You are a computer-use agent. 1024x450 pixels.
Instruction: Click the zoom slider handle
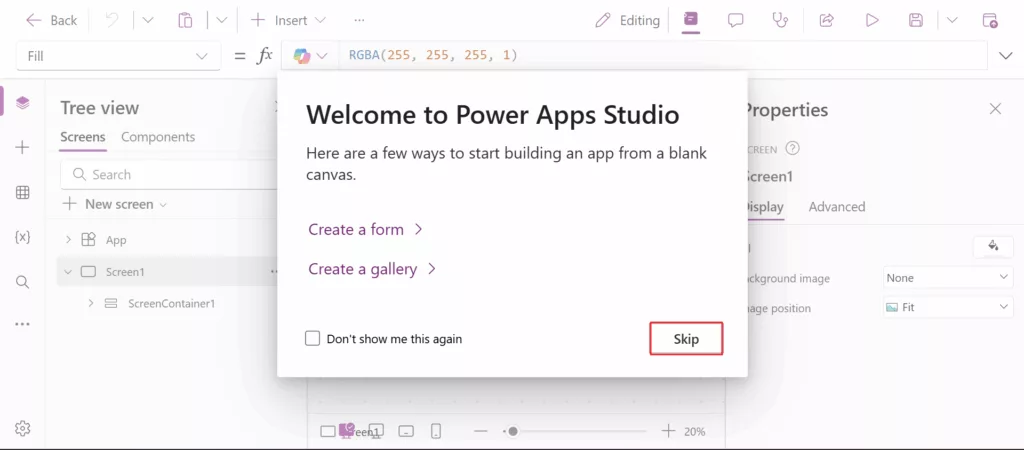click(513, 431)
